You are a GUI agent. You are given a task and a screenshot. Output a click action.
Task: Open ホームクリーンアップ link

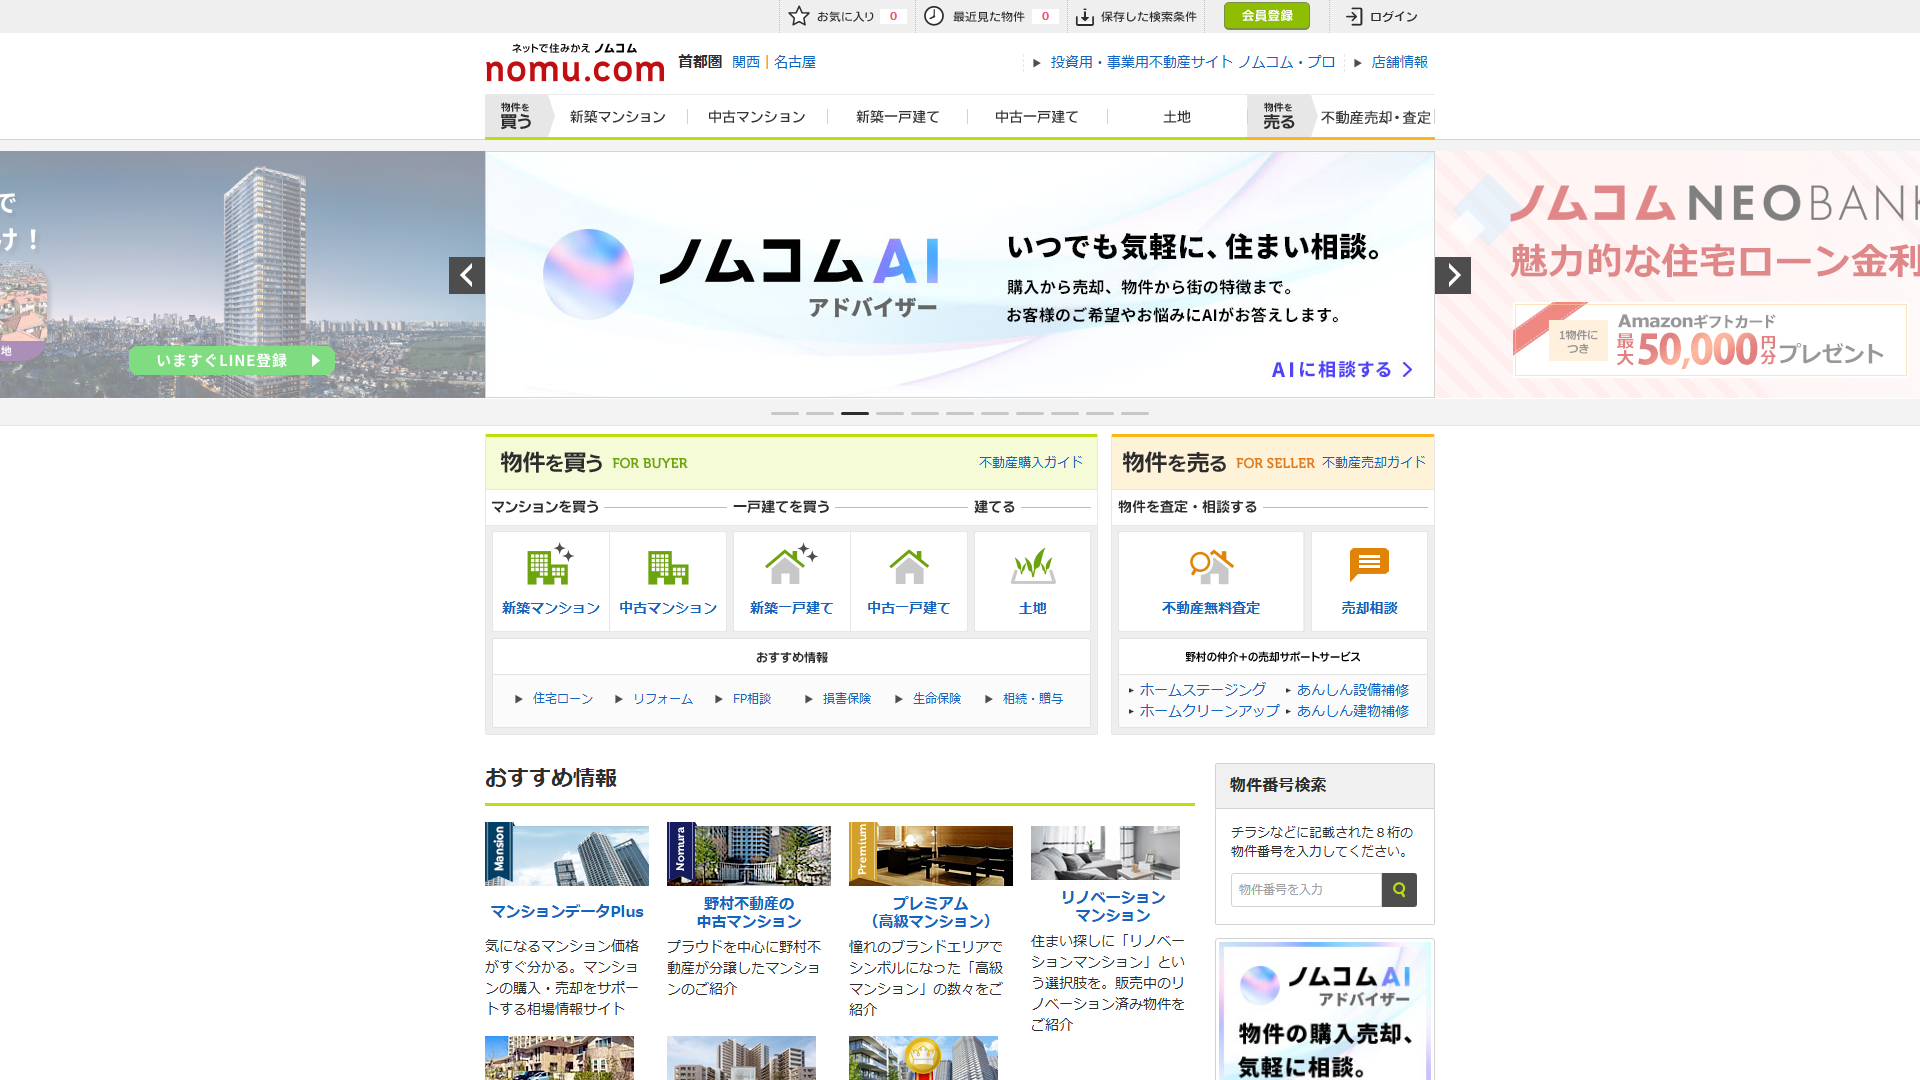[1210, 711]
